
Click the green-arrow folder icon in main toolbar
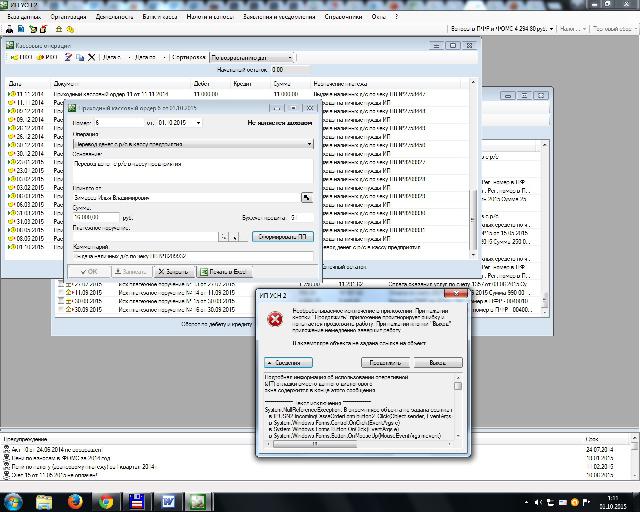tap(33, 29)
